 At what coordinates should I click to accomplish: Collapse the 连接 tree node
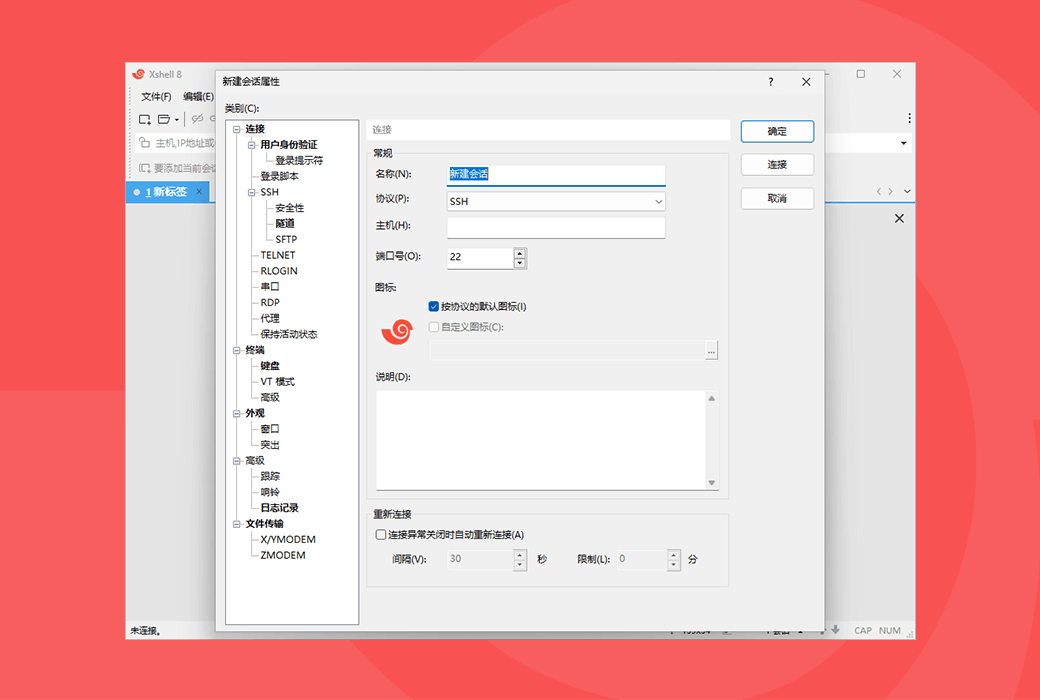pos(237,129)
